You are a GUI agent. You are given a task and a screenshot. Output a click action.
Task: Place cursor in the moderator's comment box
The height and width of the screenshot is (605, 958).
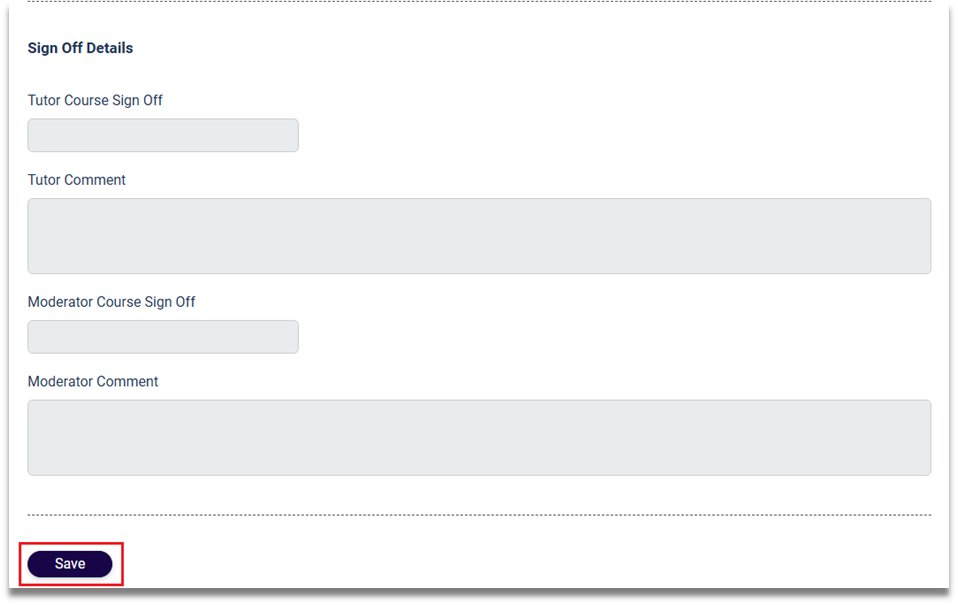pyautogui.click(x=479, y=438)
